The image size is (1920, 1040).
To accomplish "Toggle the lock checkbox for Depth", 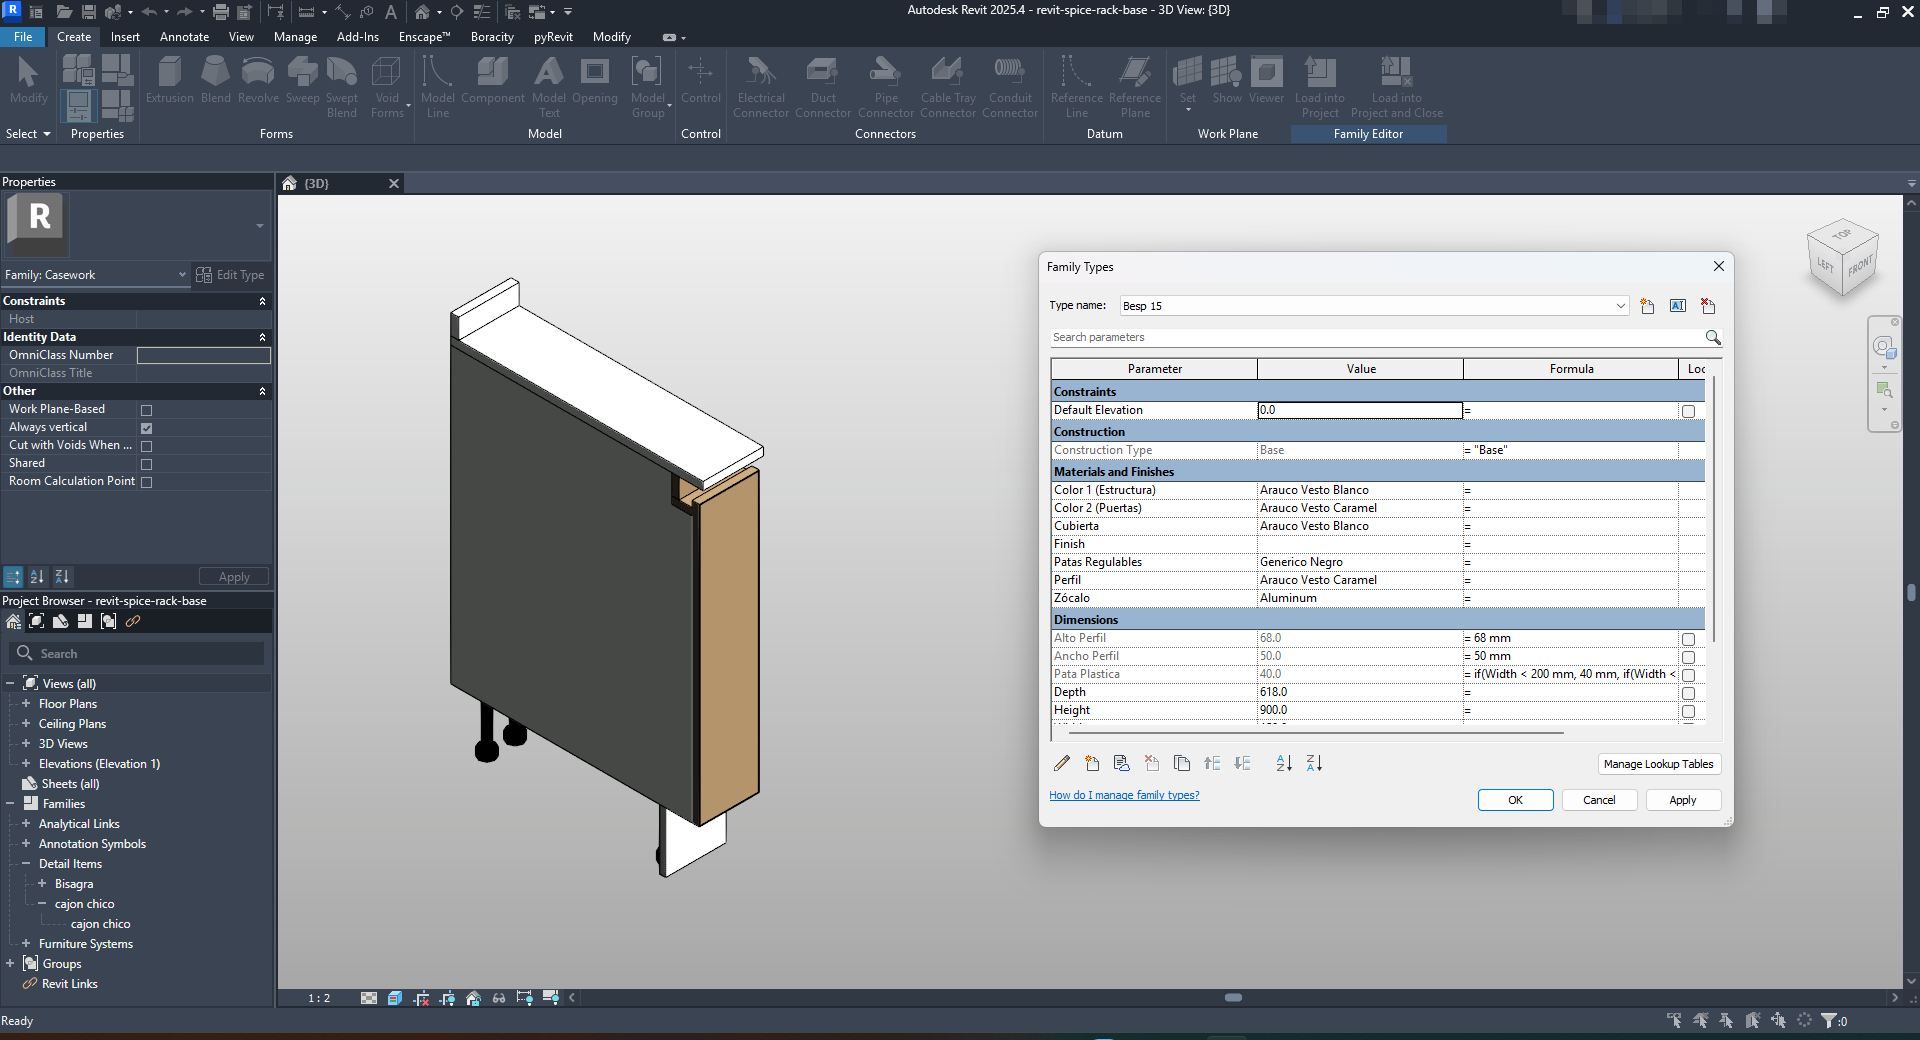I will click(1688, 693).
